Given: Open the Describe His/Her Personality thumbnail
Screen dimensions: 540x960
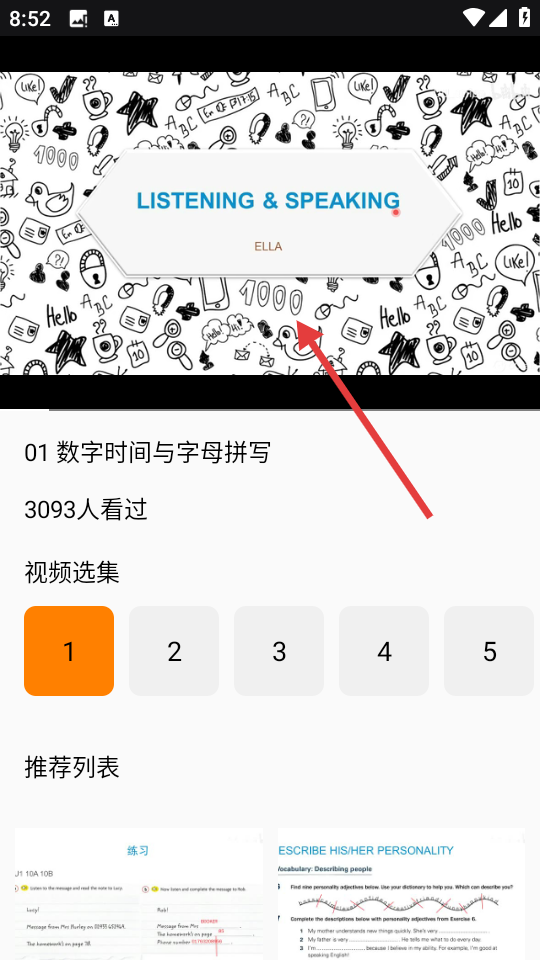Looking at the screenshot, I should 401,894.
